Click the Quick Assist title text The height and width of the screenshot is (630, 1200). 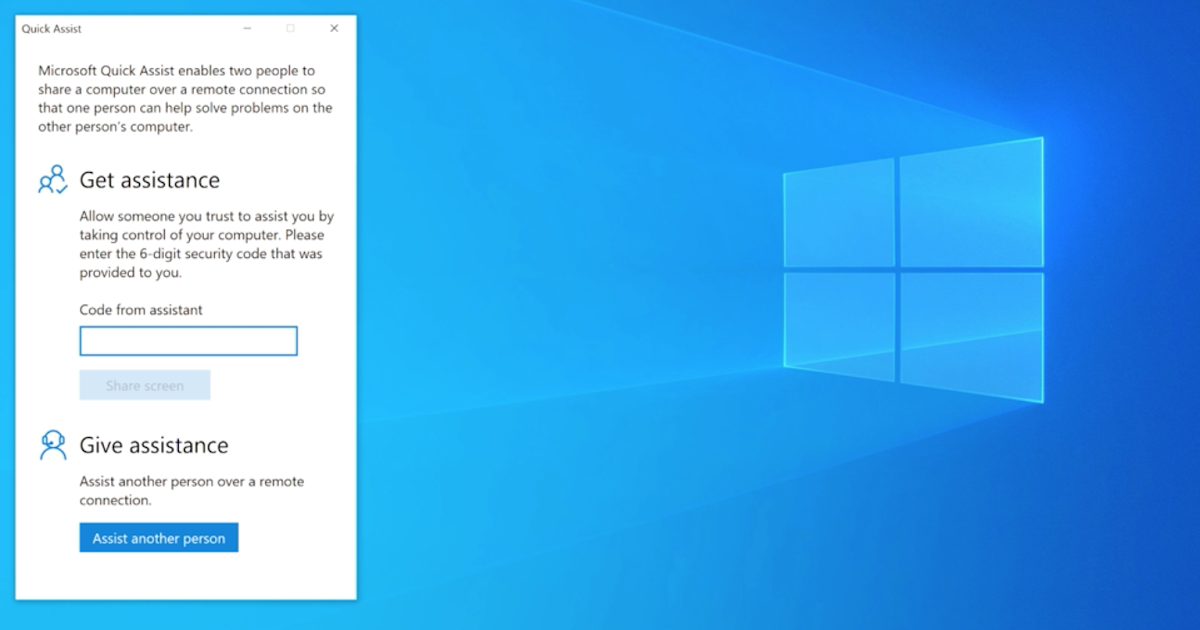click(52, 29)
